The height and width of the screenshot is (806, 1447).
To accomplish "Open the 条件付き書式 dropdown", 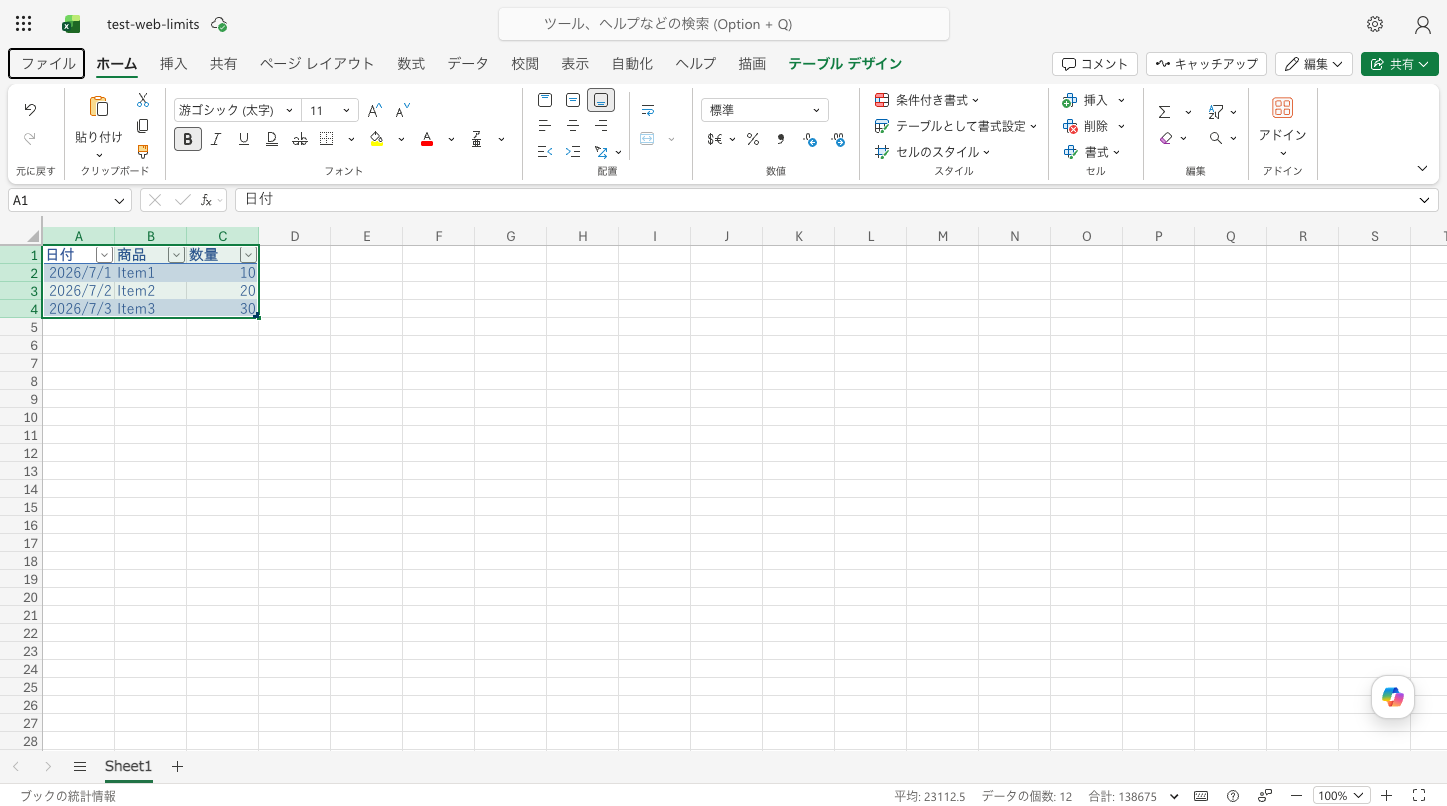I will coord(927,100).
